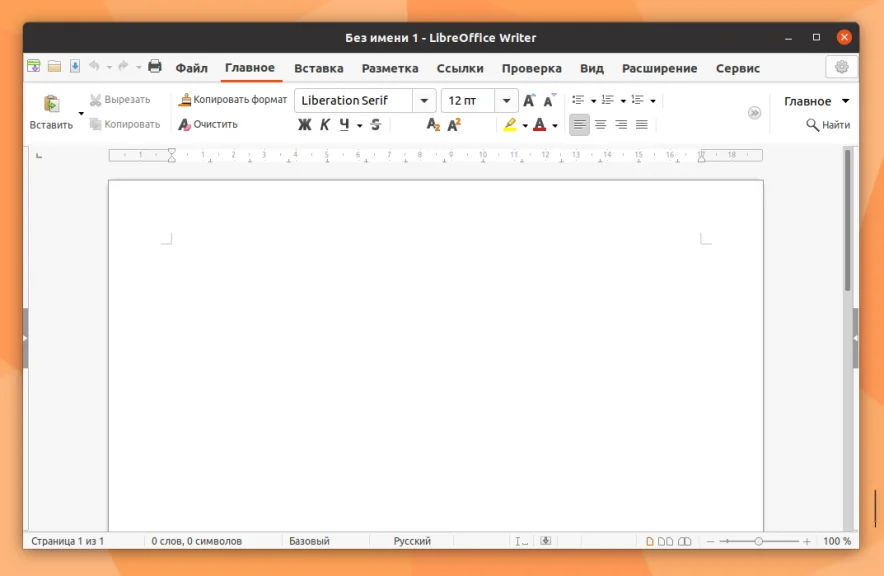The height and width of the screenshot is (576, 884).
Task: Switch to the Вставка tab
Action: pyautogui.click(x=318, y=68)
